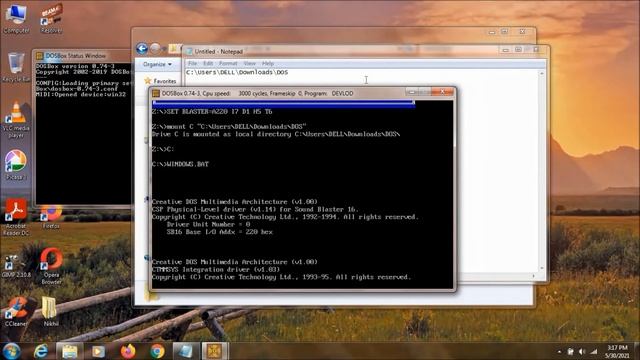Viewport: 640px width, 360px height.
Task: Open Notepad Edit menu
Action: 208,63
